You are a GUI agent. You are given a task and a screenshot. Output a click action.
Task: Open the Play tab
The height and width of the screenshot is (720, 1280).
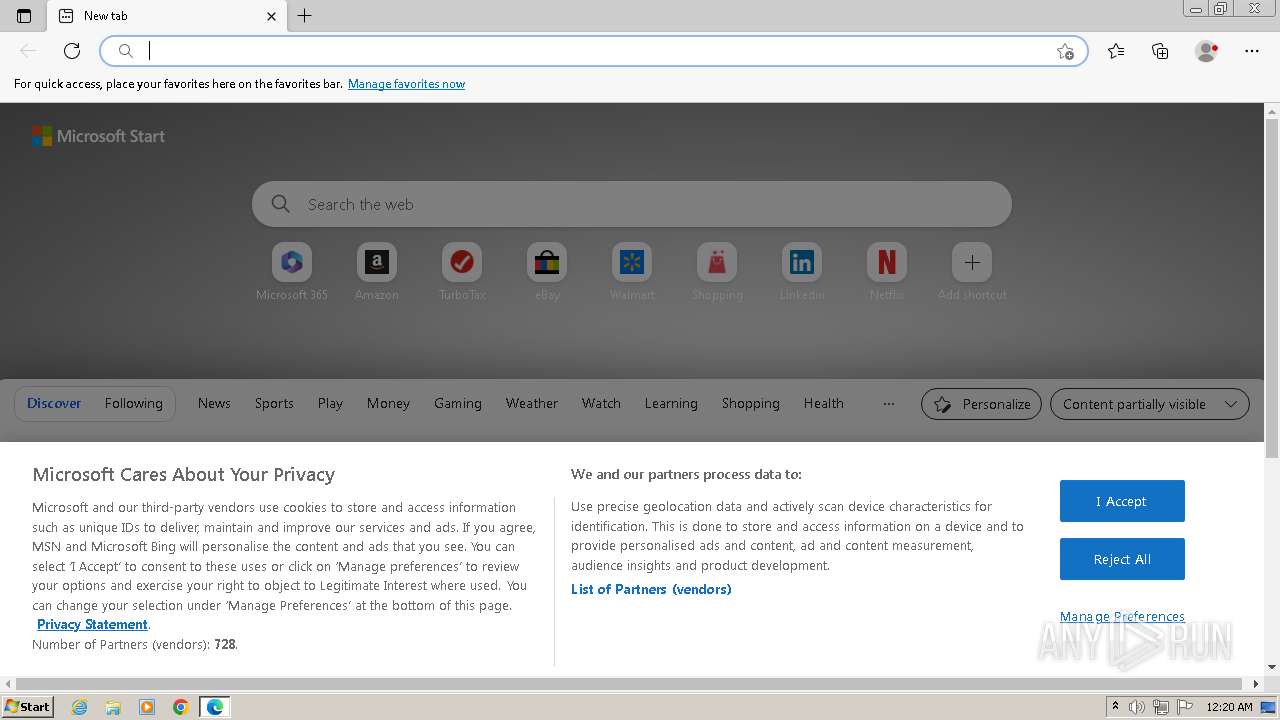(x=330, y=403)
